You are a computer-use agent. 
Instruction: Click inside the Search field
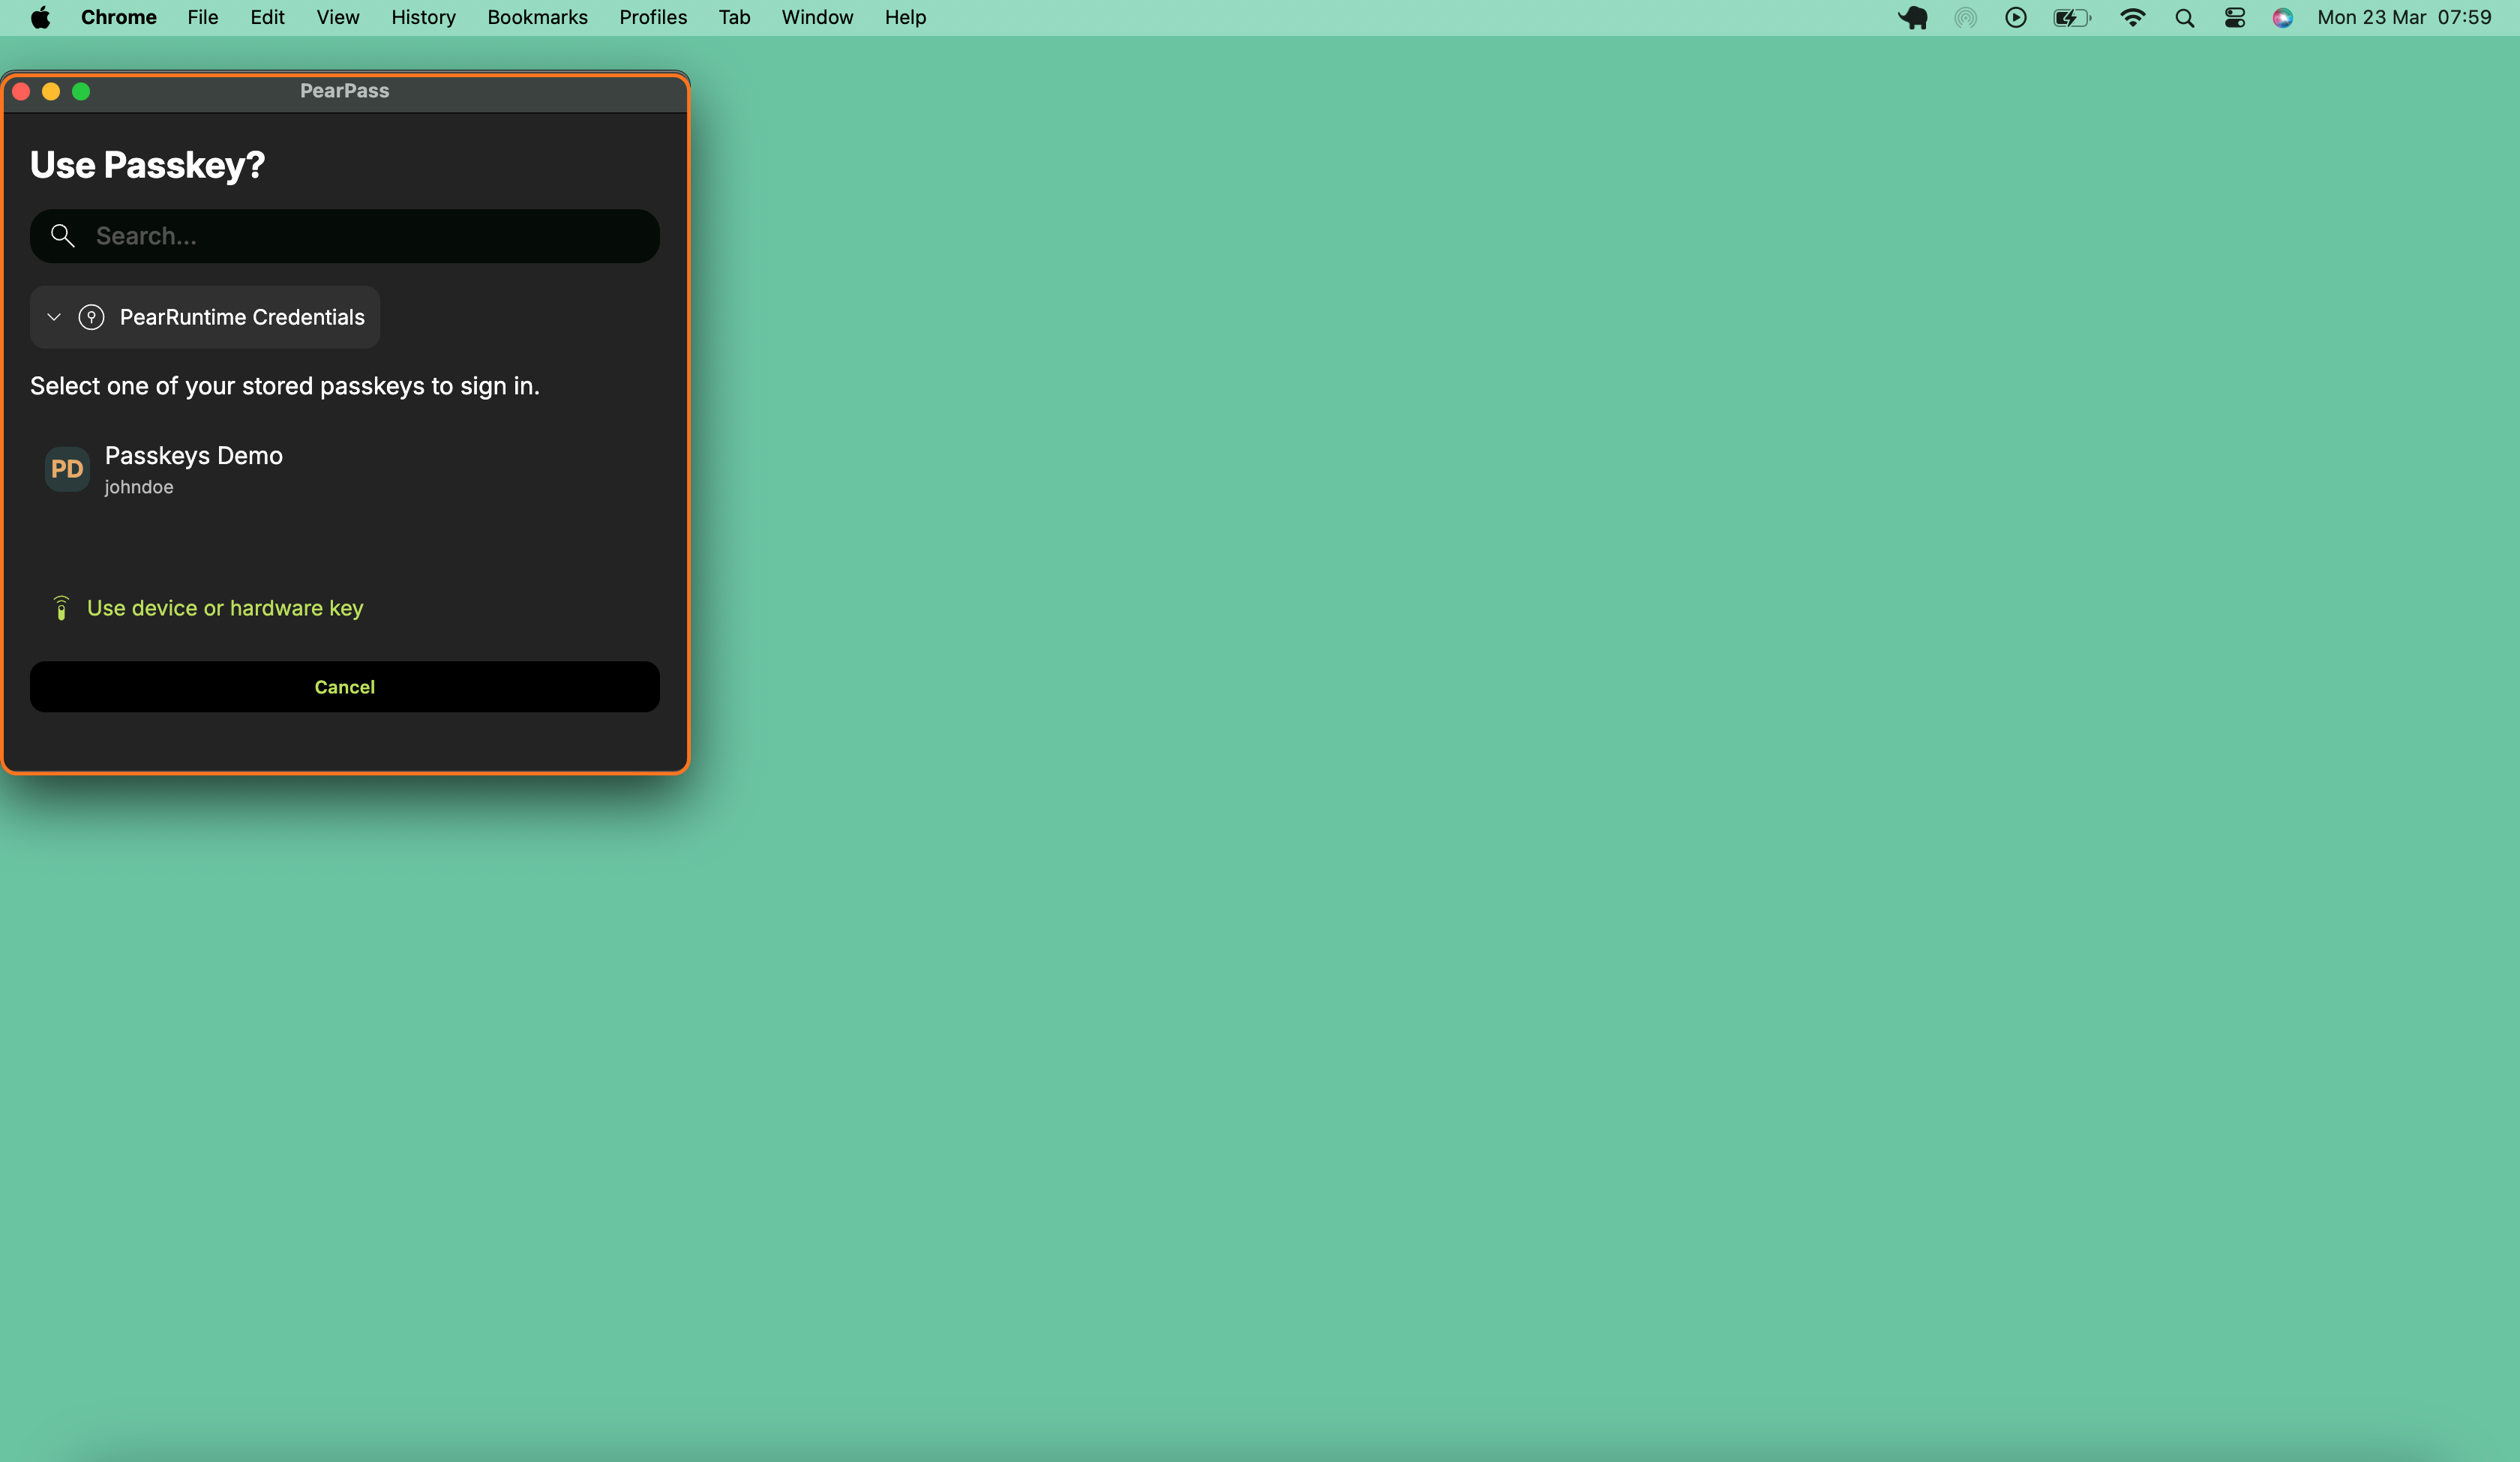[x=345, y=235]
